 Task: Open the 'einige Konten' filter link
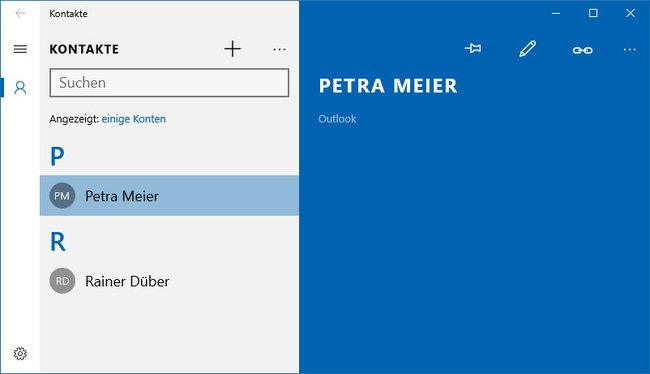pos(133,119)
